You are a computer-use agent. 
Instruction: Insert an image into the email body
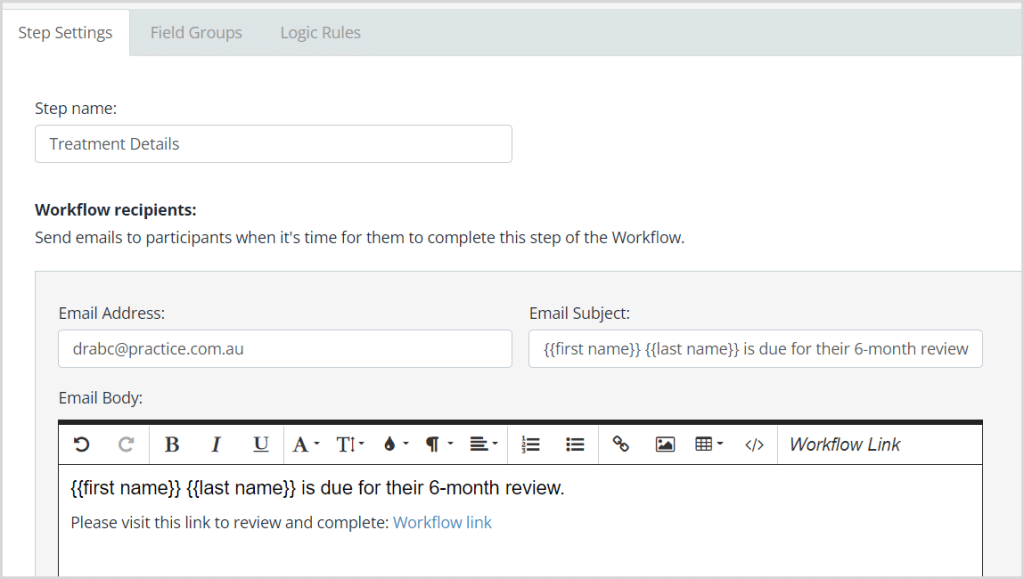click(663, 444)
